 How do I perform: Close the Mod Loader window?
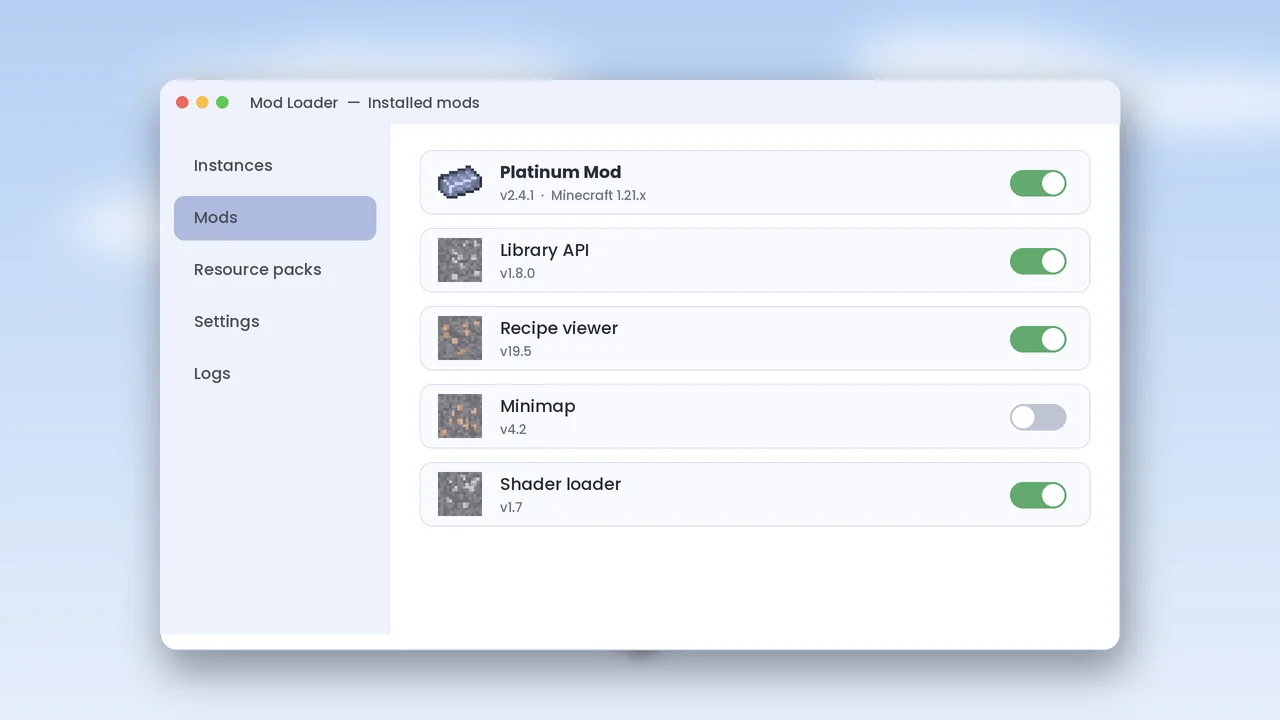pyautogui.click(x=182, y=102)
